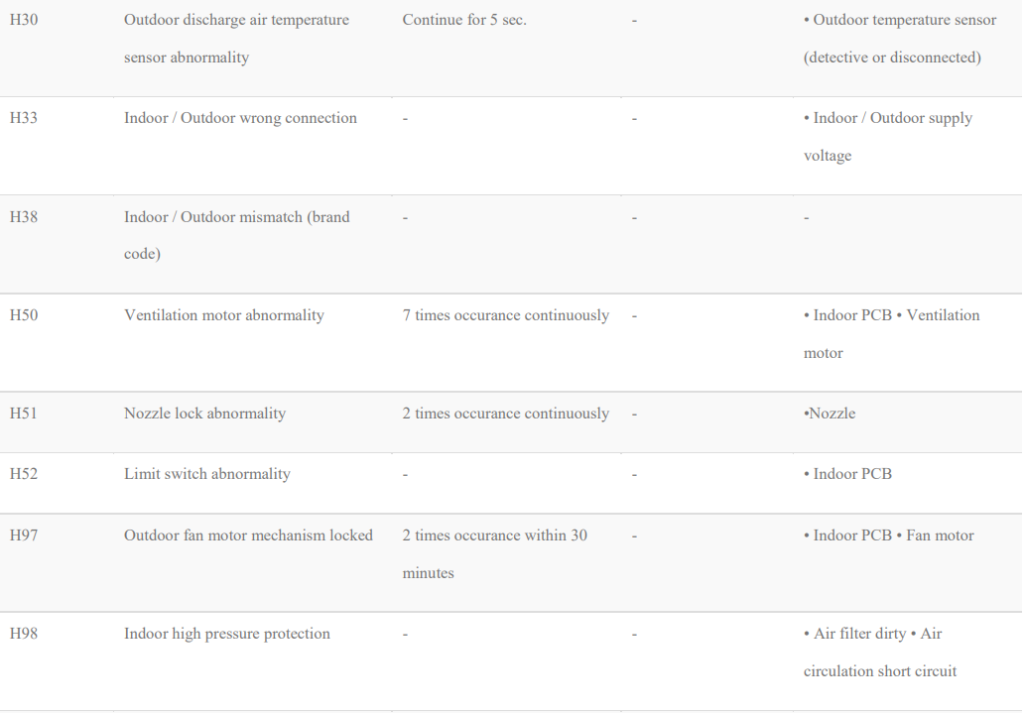Select "Ventilation motor abnormality" description
The image size is (1024, 713).
tap(224, 315)
